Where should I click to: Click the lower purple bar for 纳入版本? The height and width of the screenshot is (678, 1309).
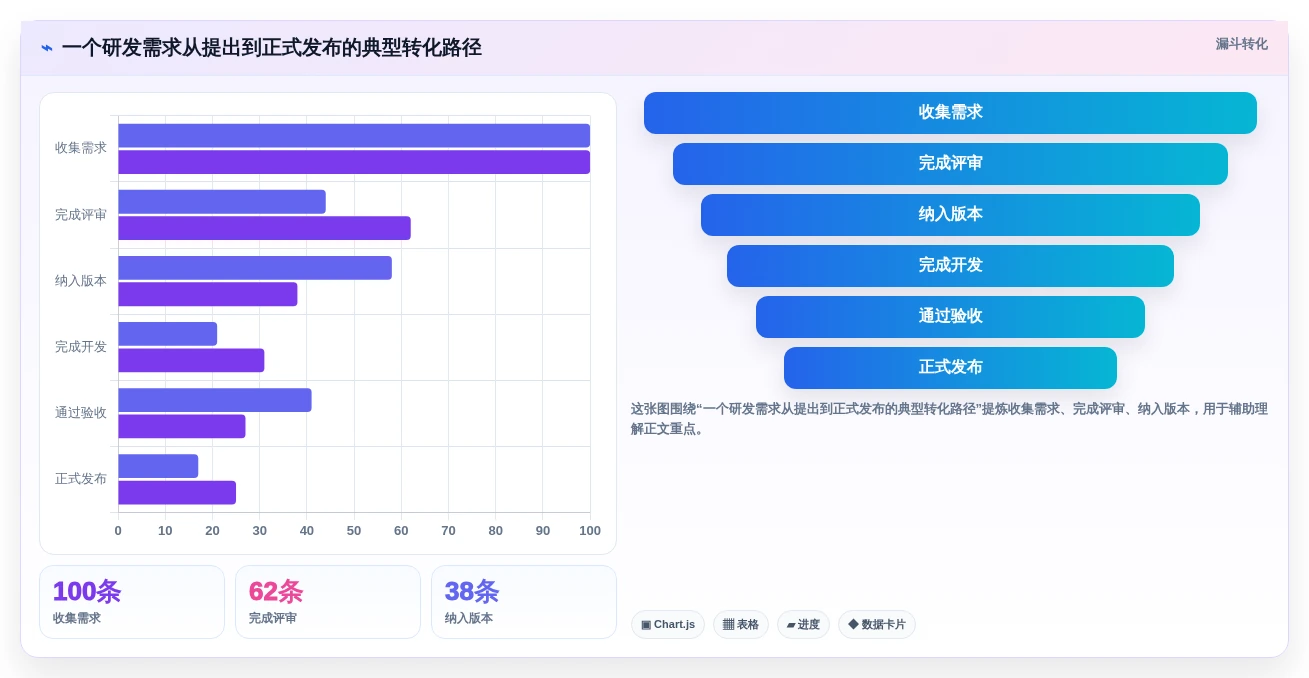(208, 294)
